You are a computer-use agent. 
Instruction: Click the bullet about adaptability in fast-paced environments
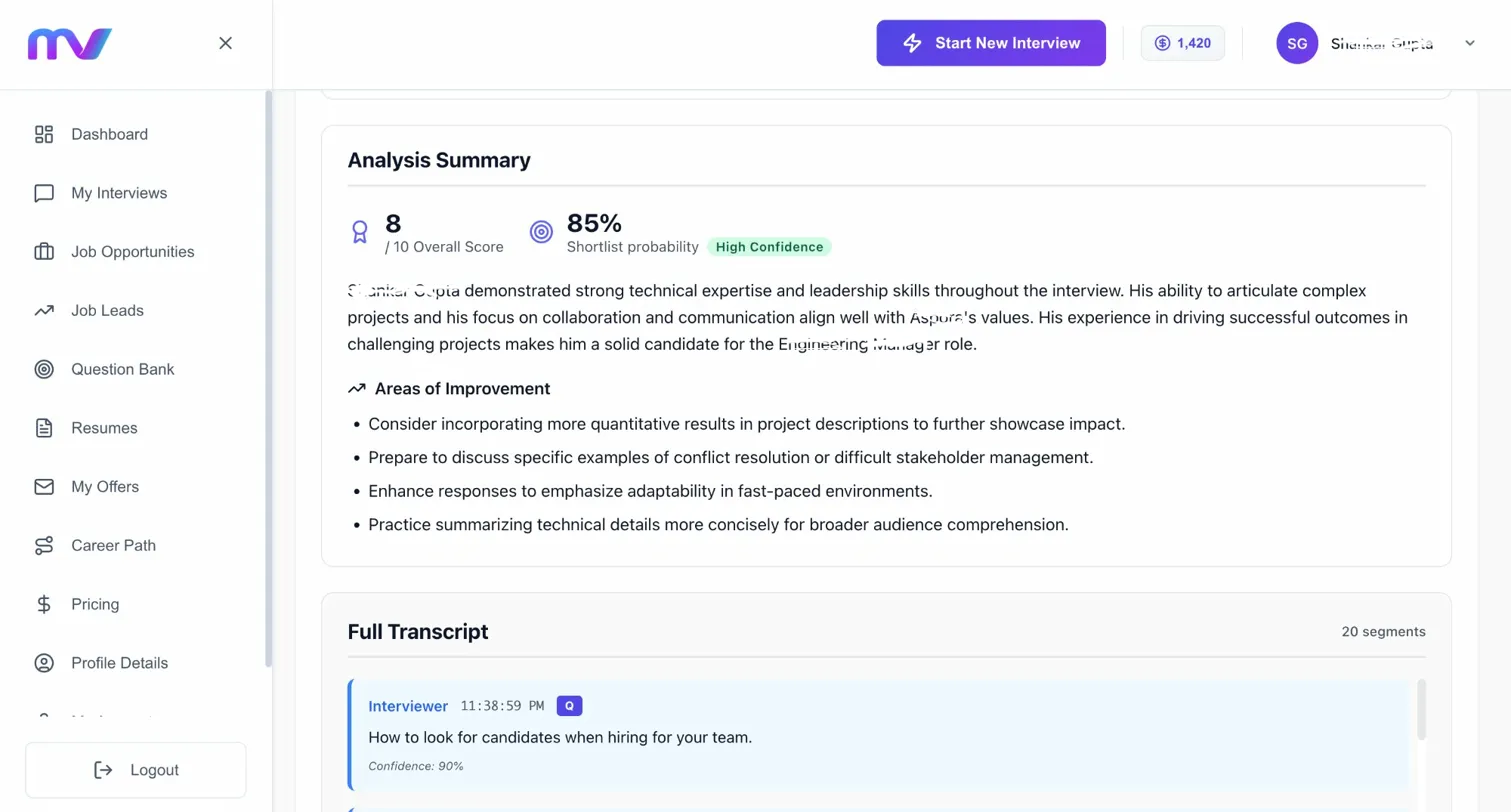point(650,491)
